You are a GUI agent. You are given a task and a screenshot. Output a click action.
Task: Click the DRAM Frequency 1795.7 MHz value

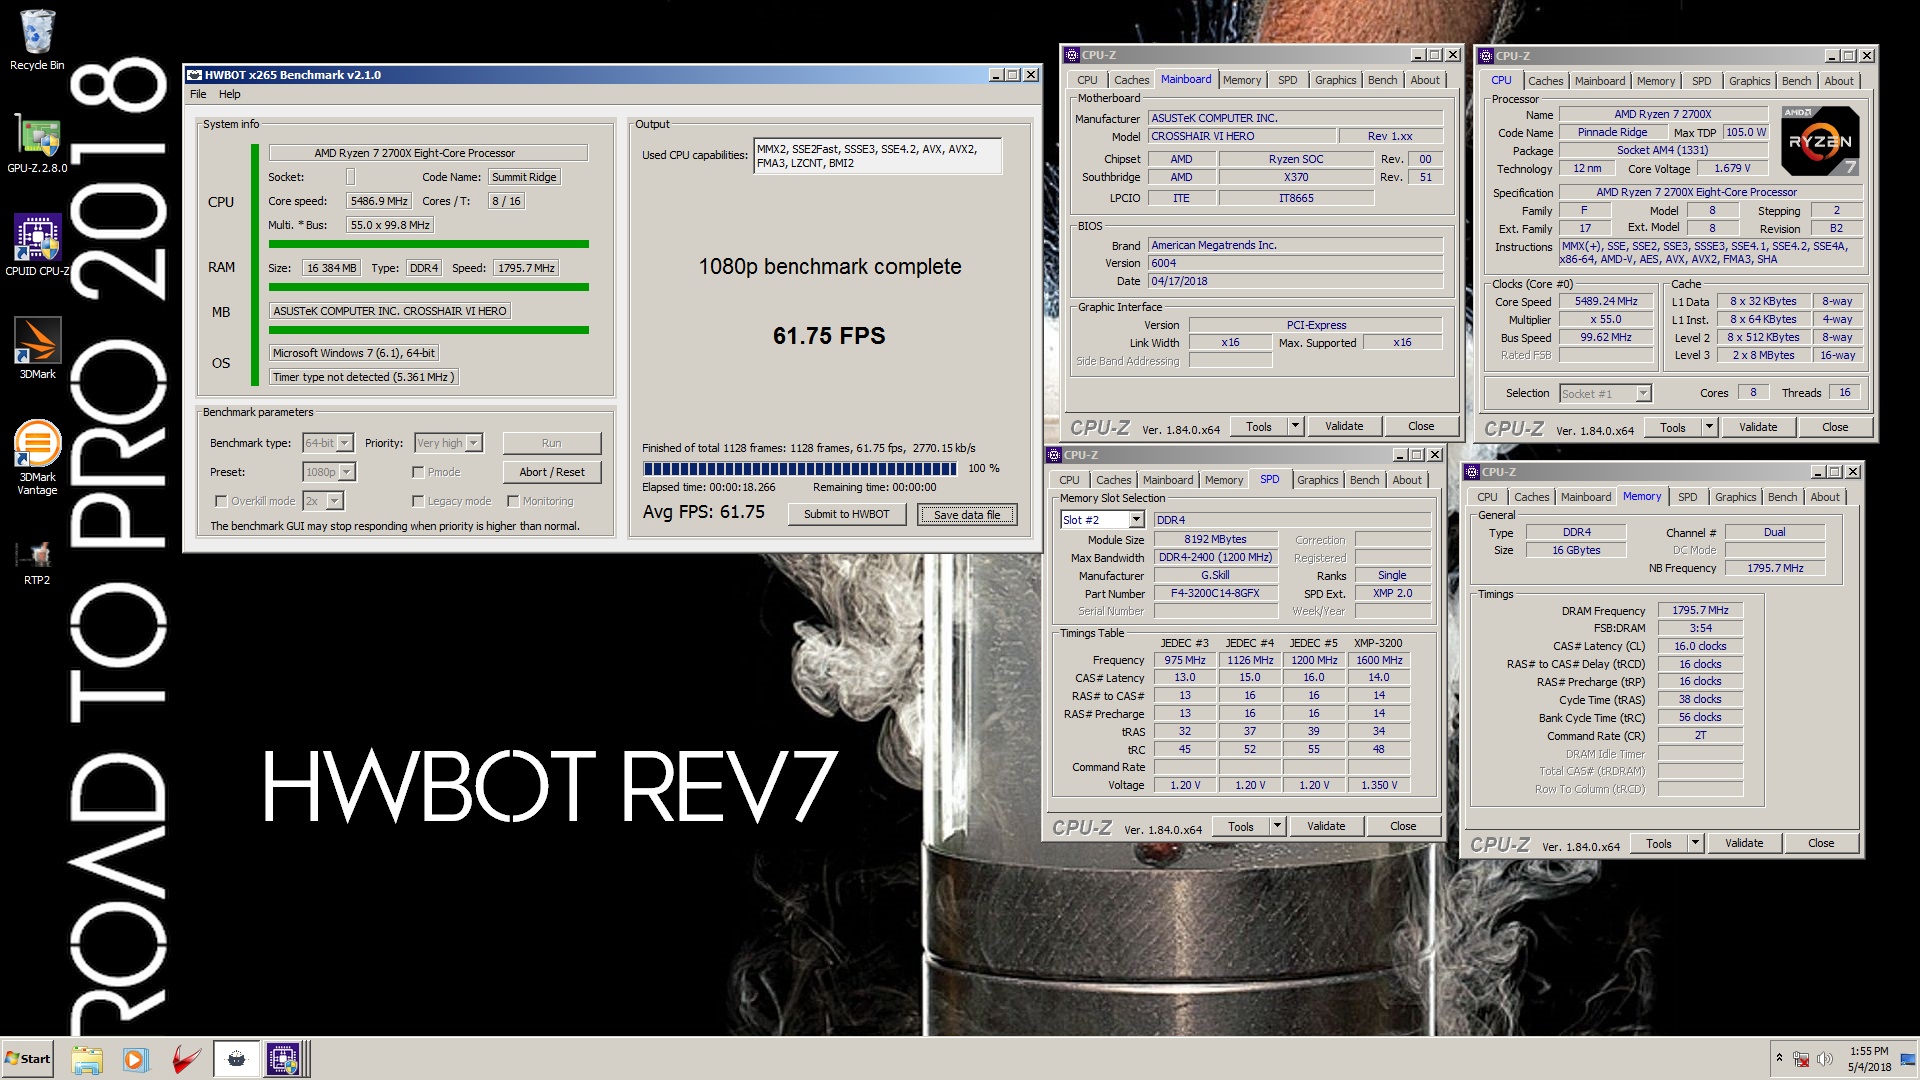point(1700,610)
